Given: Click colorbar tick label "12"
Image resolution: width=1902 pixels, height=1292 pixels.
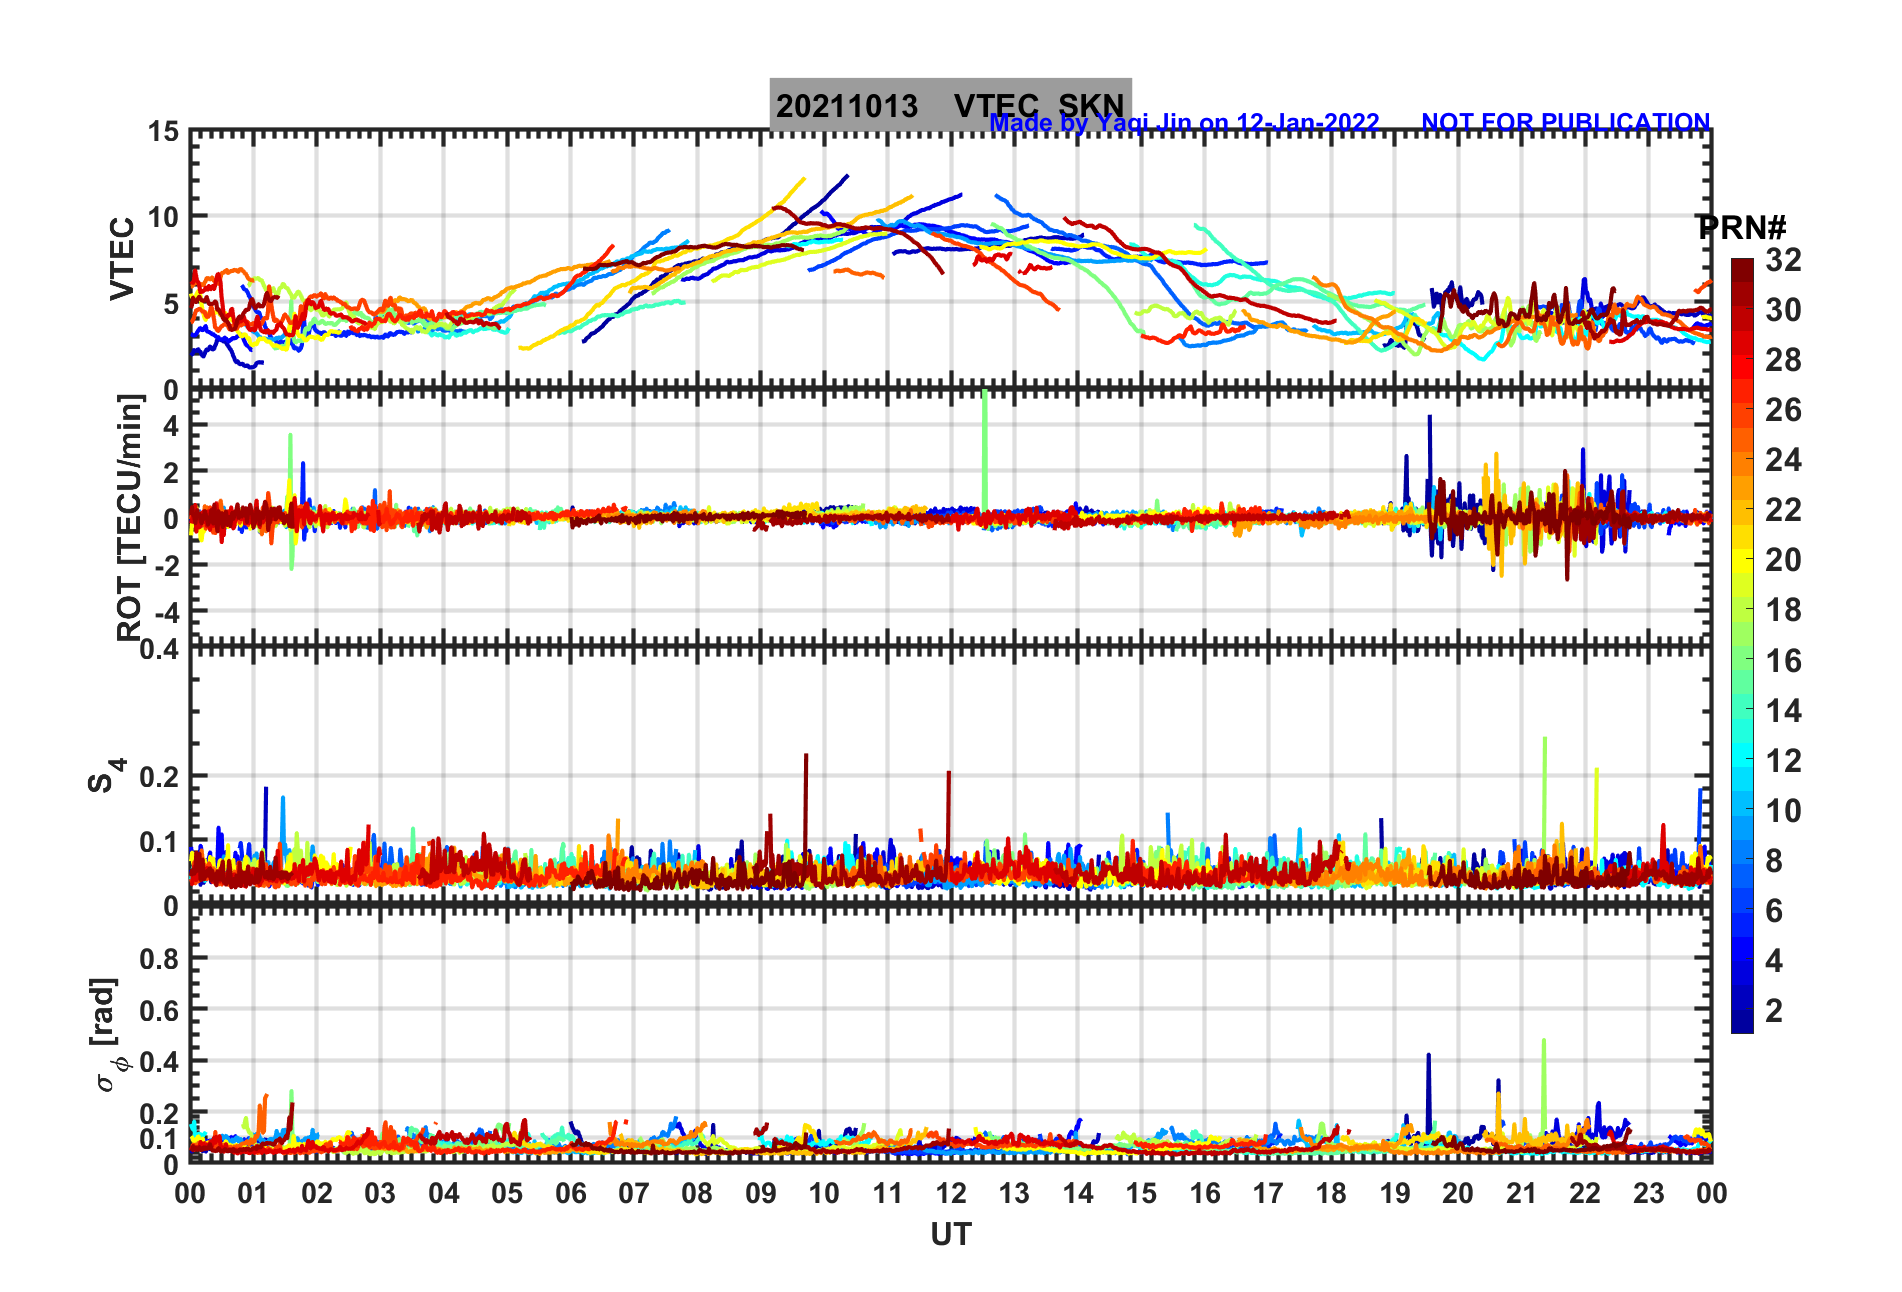Looking at the screenshot, I should point(1783,761).
